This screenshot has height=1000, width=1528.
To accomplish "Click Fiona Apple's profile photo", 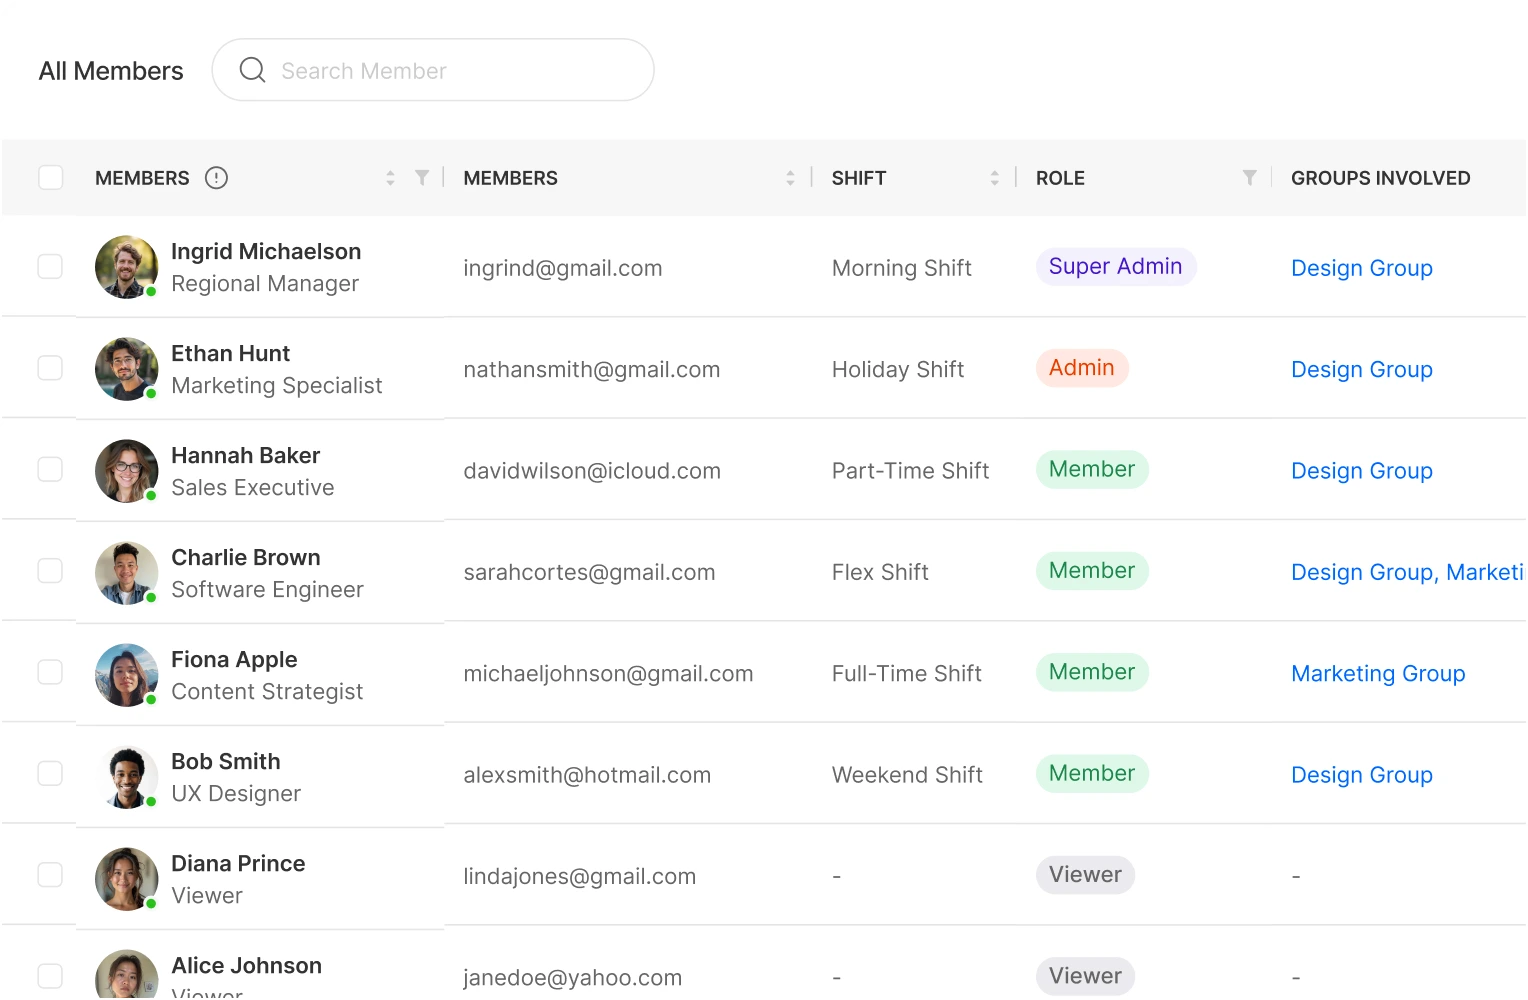I will point(126,675).
